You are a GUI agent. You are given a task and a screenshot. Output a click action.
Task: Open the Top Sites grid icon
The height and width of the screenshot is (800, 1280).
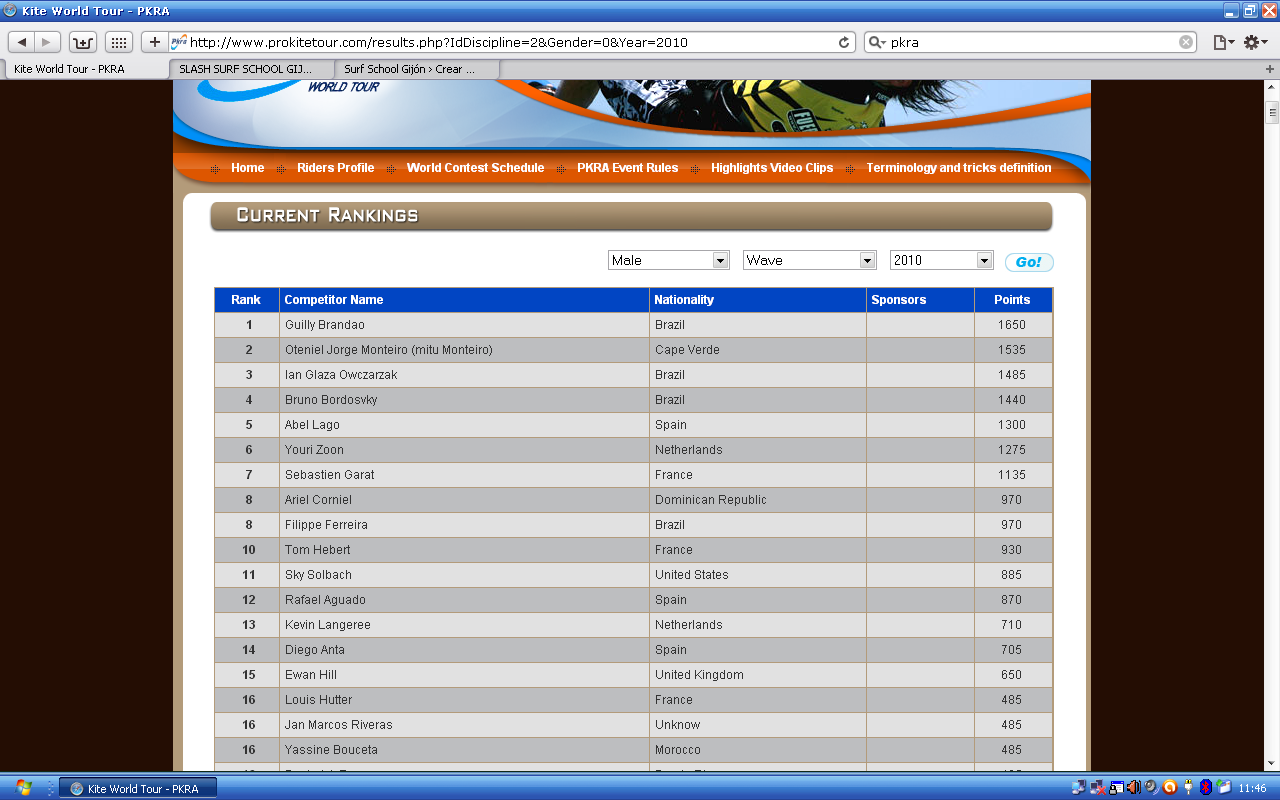[118, 42]
